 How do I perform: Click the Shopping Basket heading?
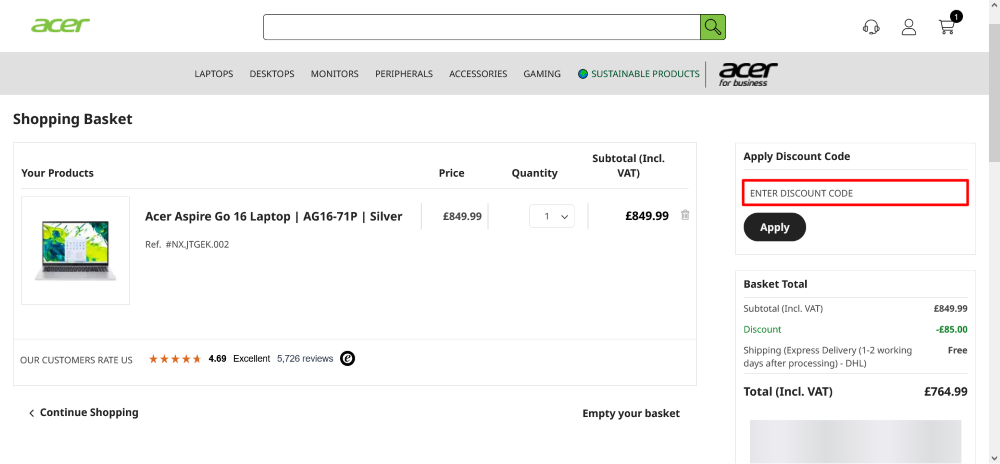pos(73,119)
